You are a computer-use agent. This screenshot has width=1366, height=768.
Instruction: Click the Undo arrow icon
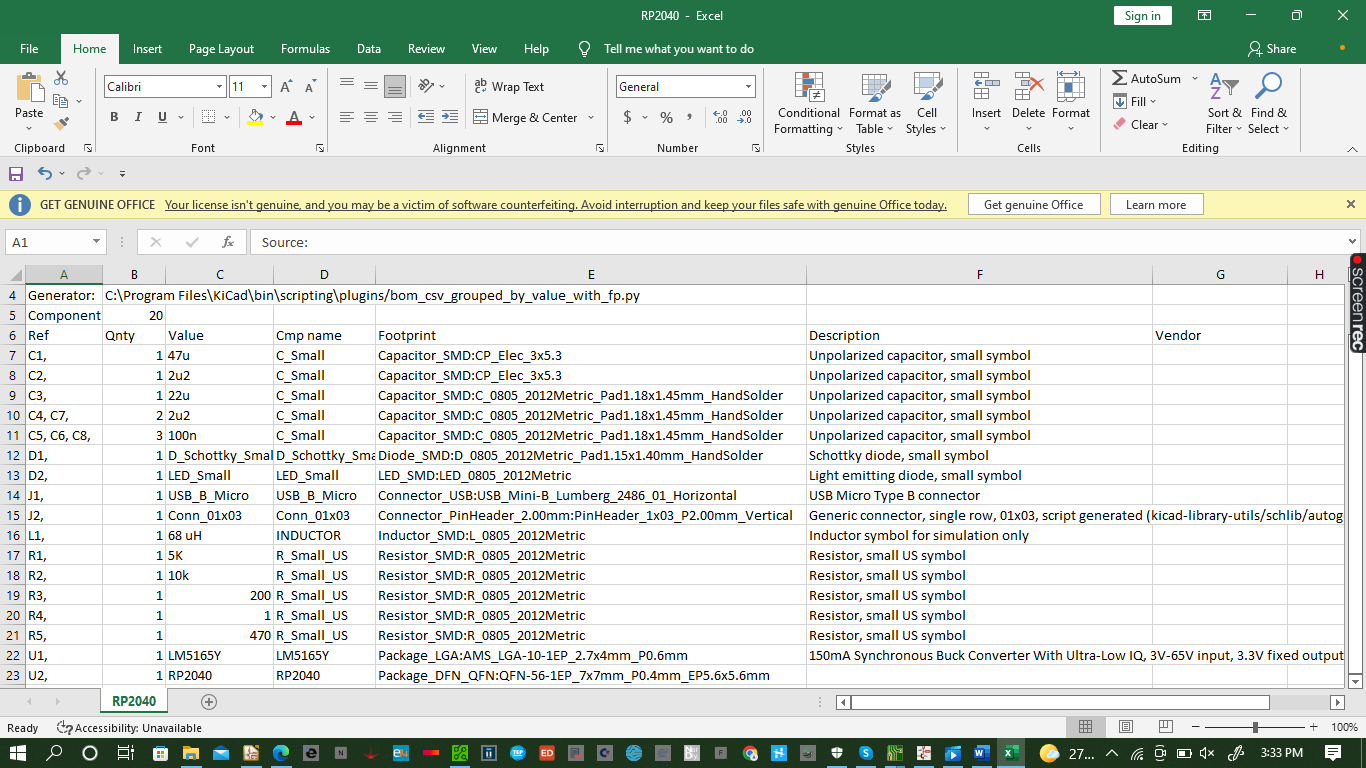pyautogui.click(x=45, y=173)
